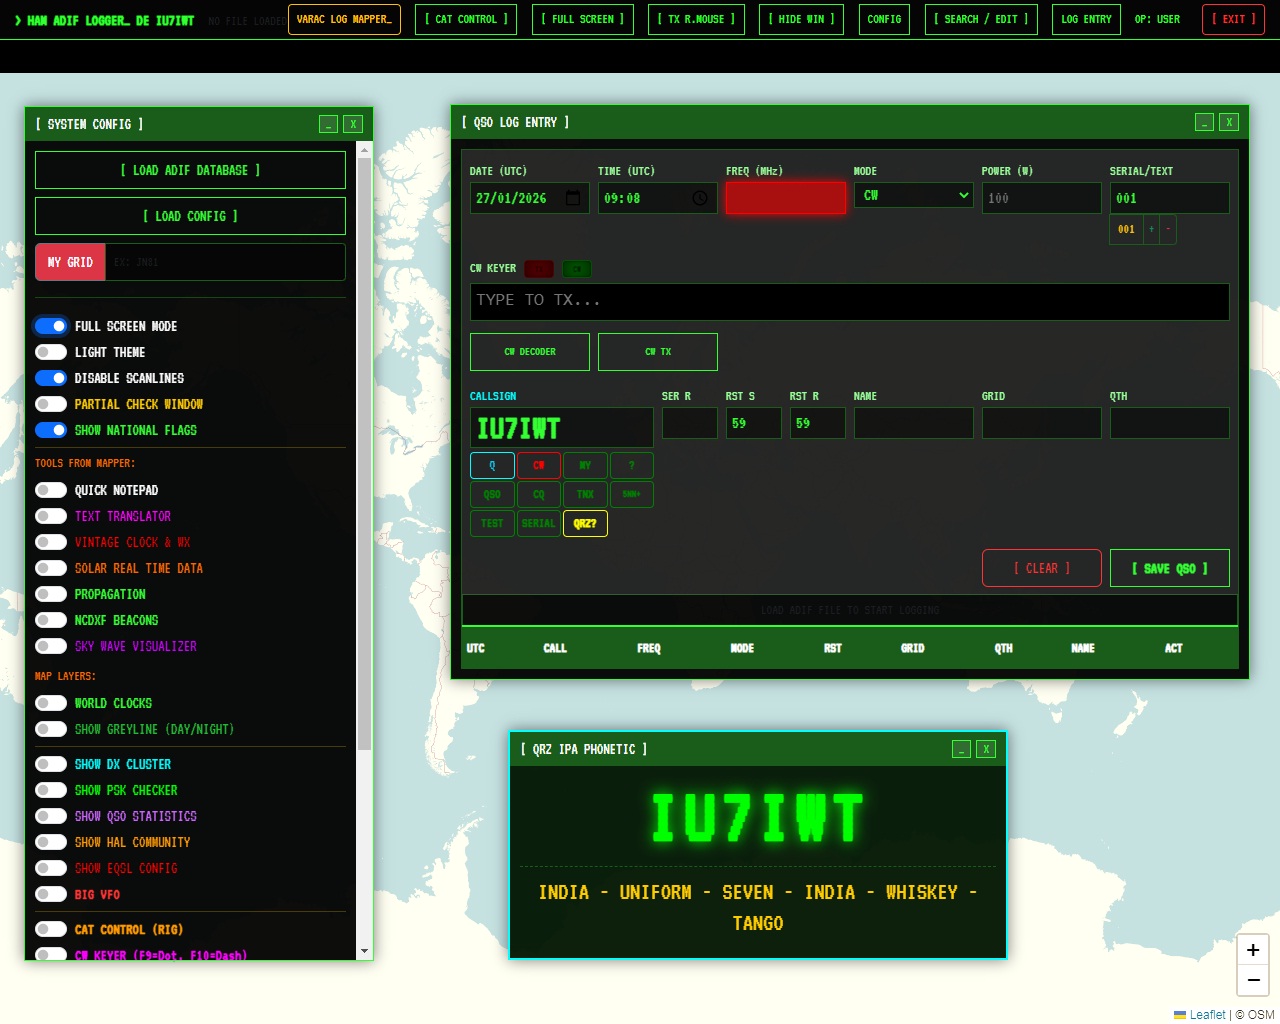Save the QSO entry
This screenshot has width=1280, height=1024.
point(1169,568)
